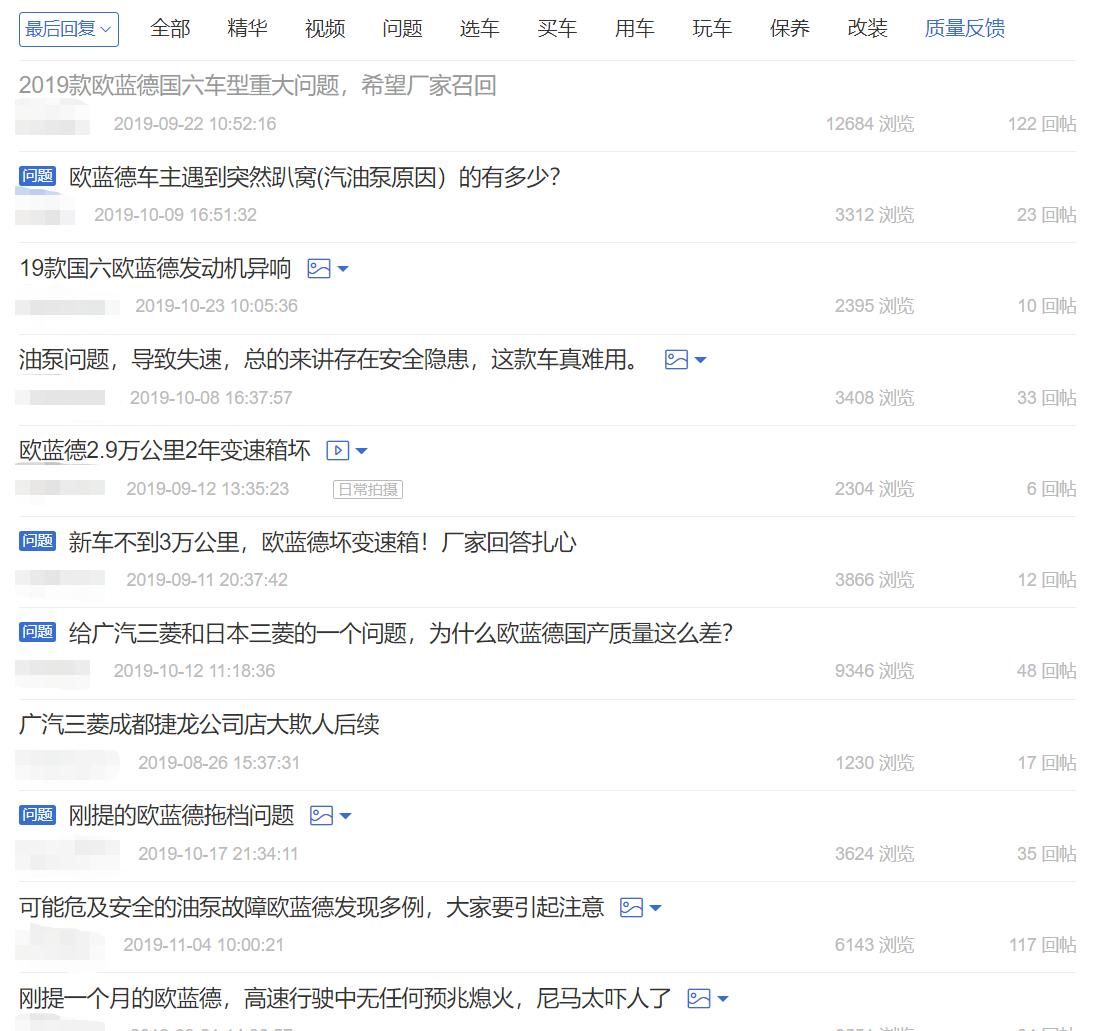This screenshot has width=1093, height=1031.
Task: Click timestamp 2019-10-09 16:51:32
Action: 176,215
